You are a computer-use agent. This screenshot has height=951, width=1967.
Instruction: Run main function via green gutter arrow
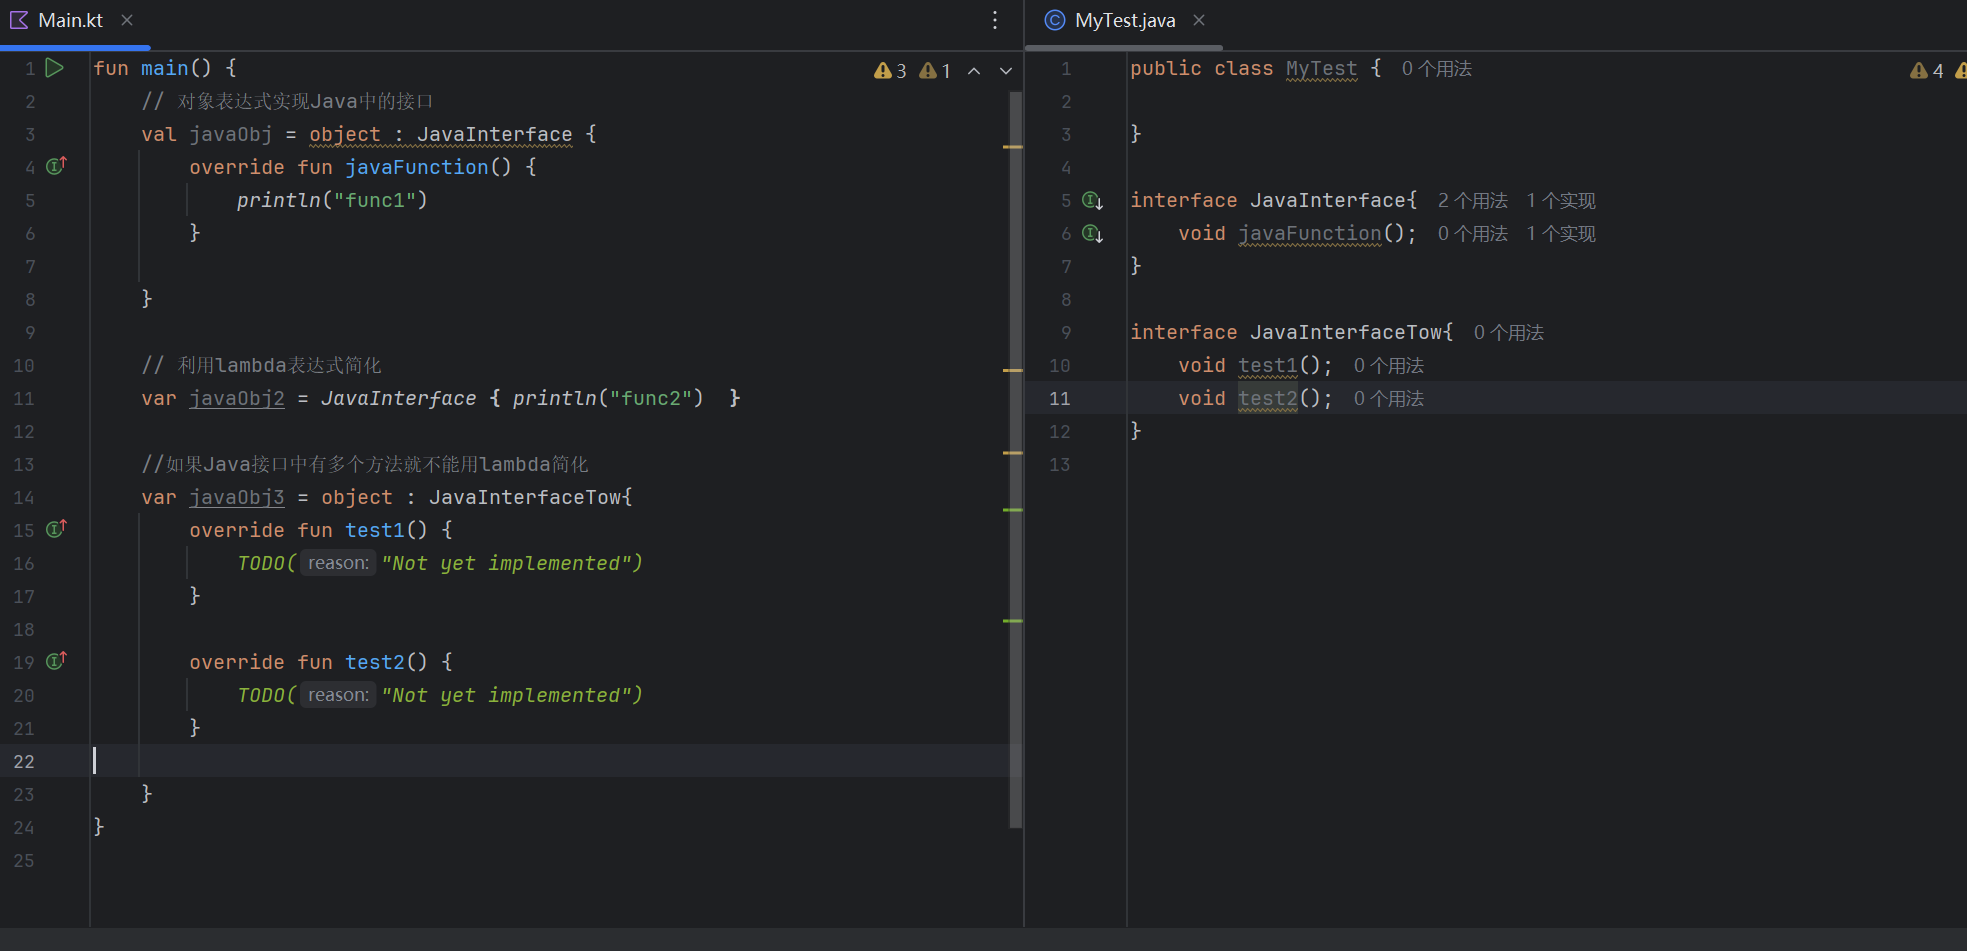(x=55, y=68)
